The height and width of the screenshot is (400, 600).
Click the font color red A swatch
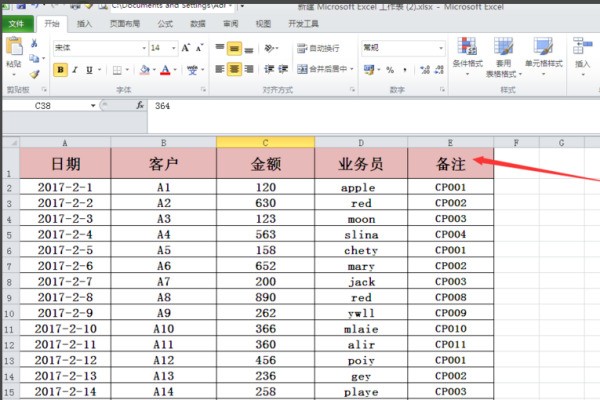[x=164, y=69]
